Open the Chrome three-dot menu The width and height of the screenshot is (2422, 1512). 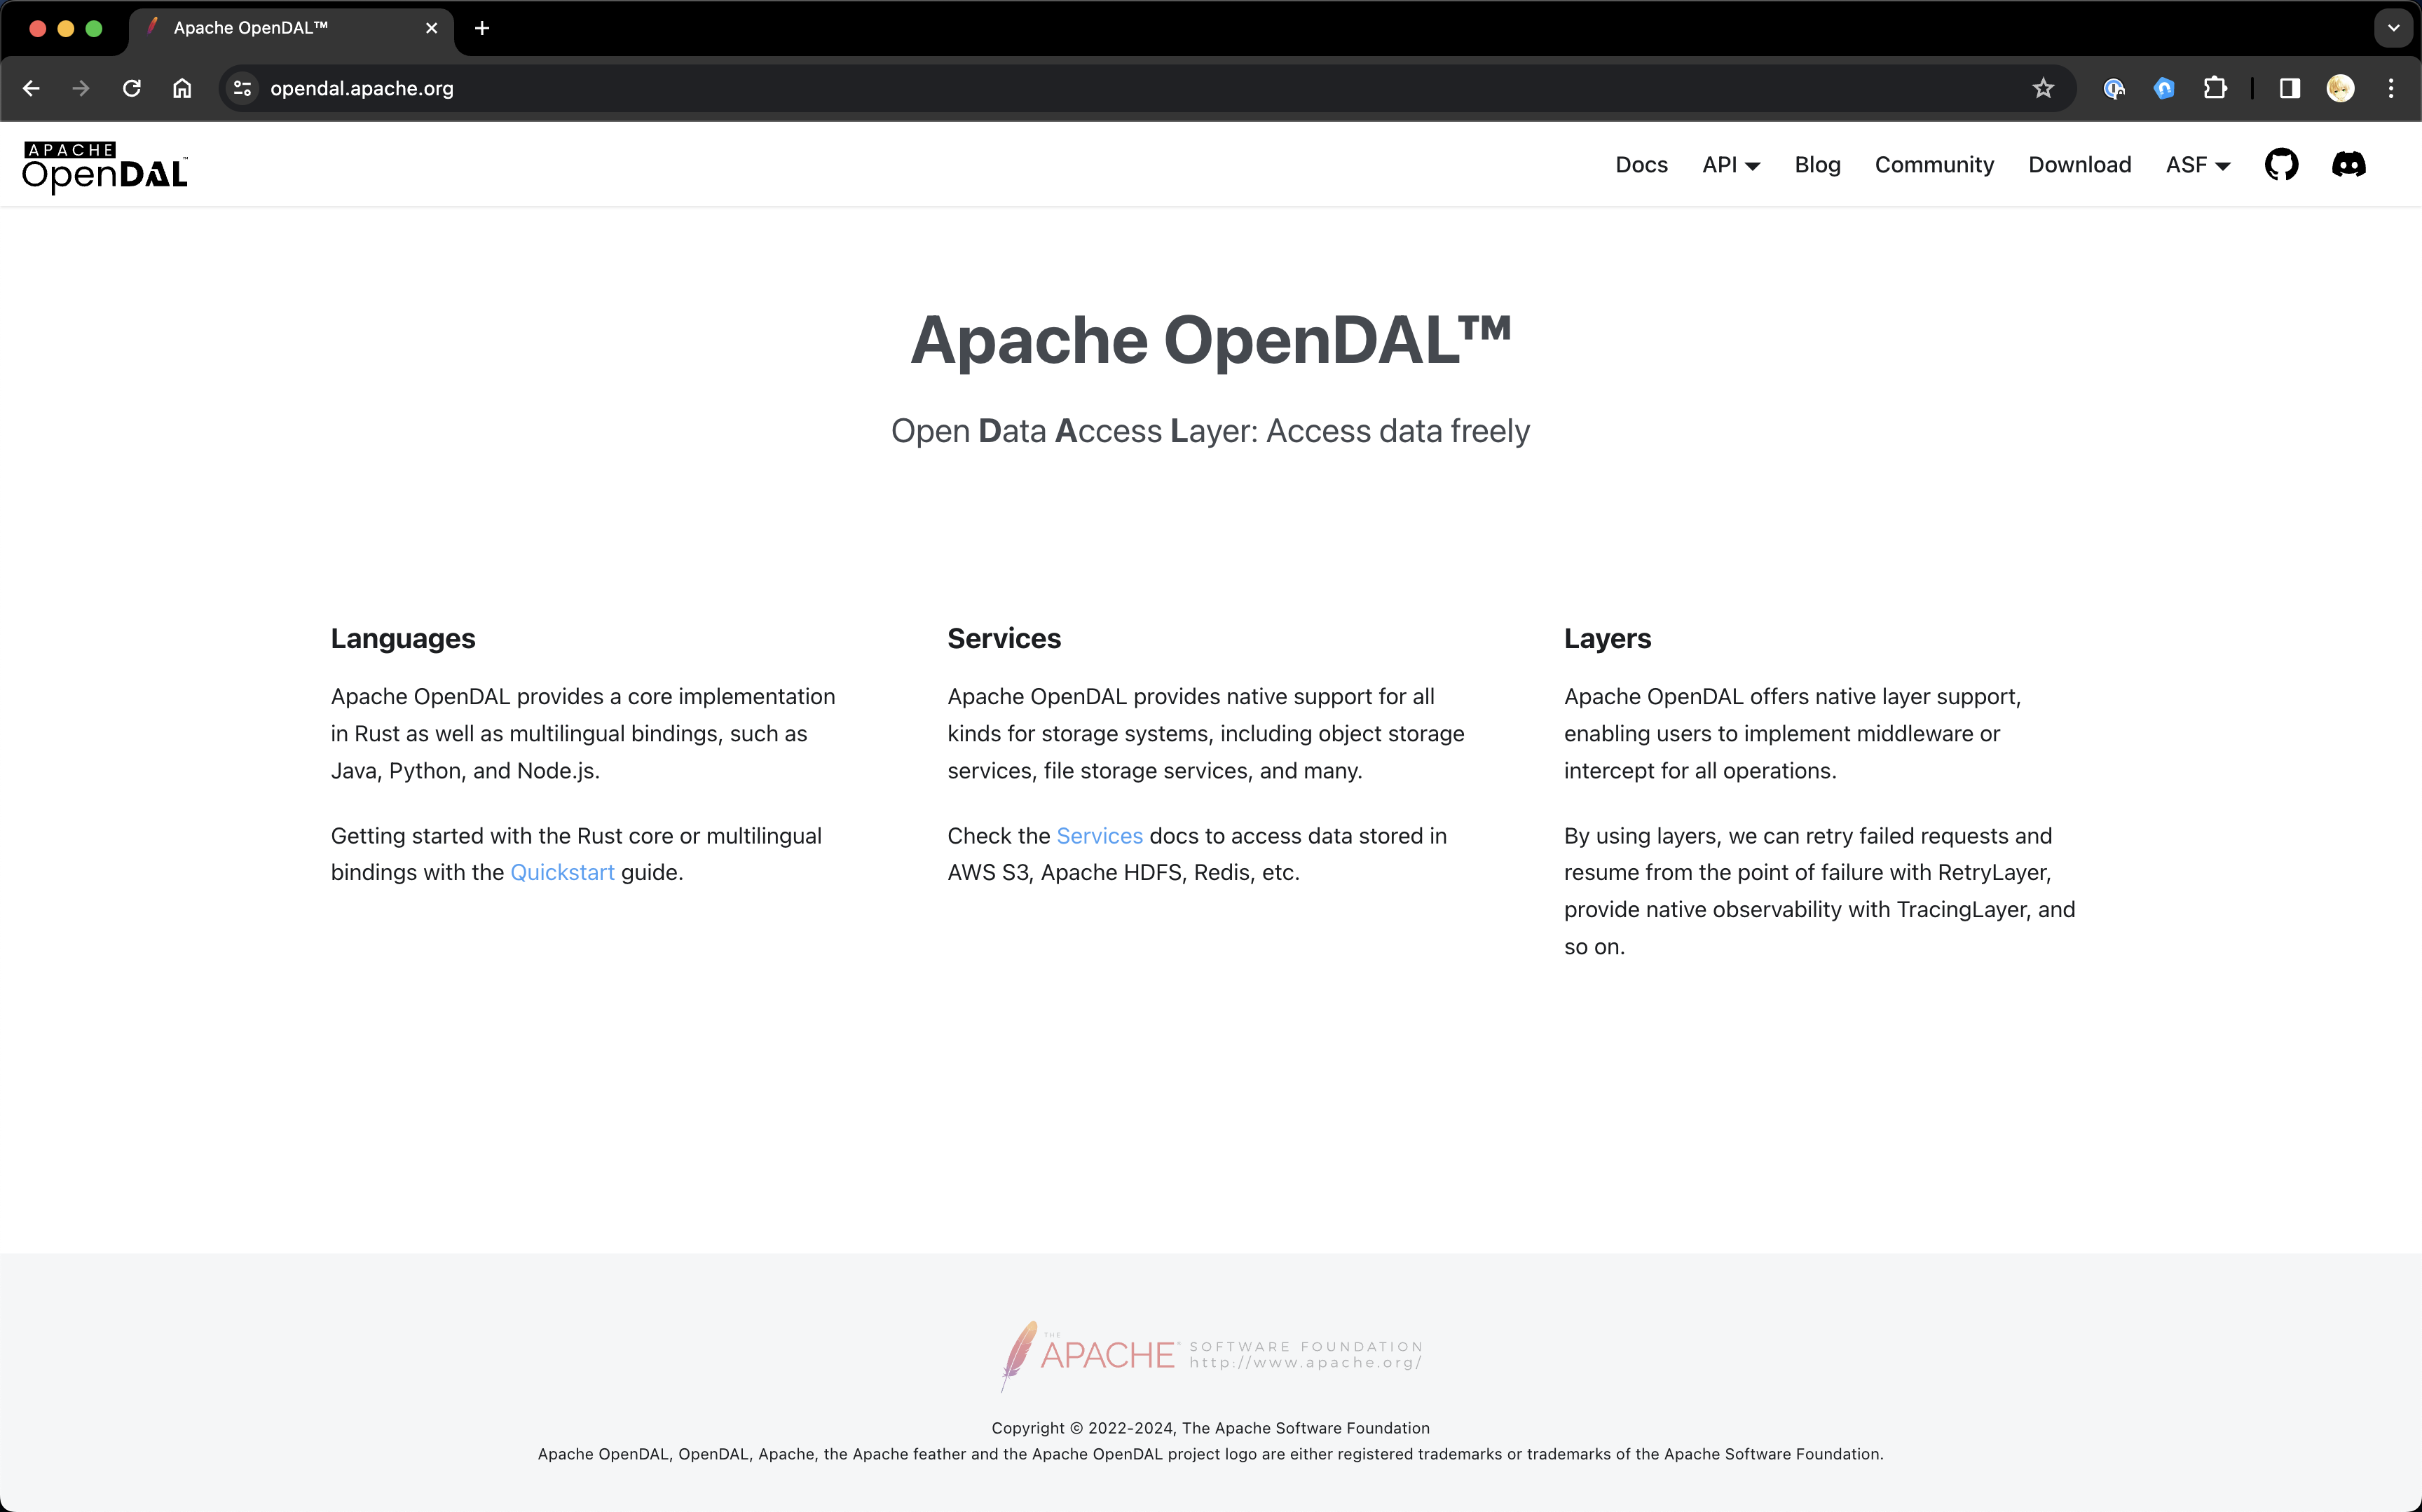[2391, 88]
